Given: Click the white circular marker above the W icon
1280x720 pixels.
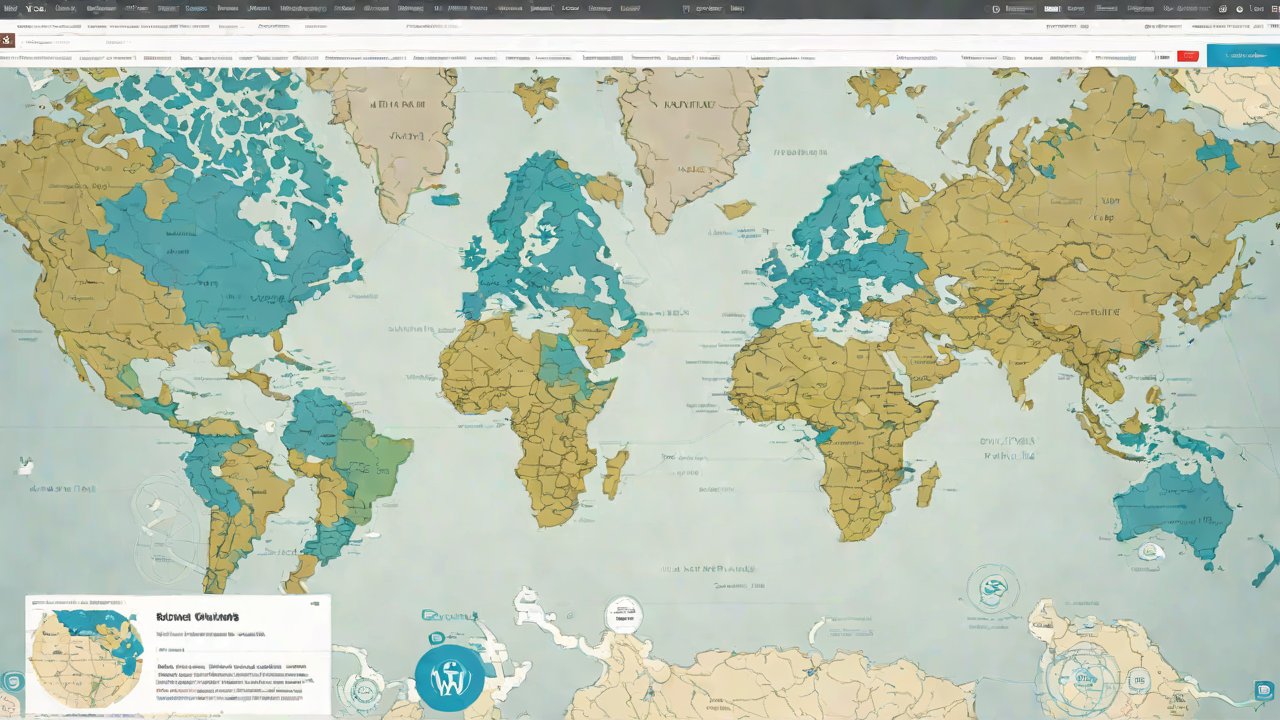Looking at the screenshot, I should tap(623, 615).
